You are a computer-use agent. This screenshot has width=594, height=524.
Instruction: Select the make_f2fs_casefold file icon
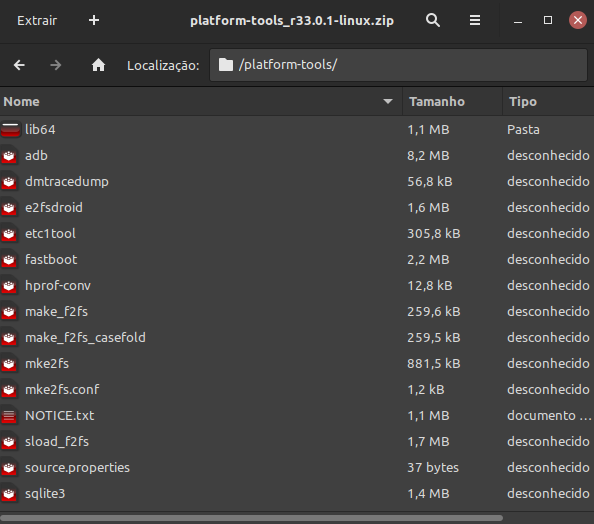point(9,338)
